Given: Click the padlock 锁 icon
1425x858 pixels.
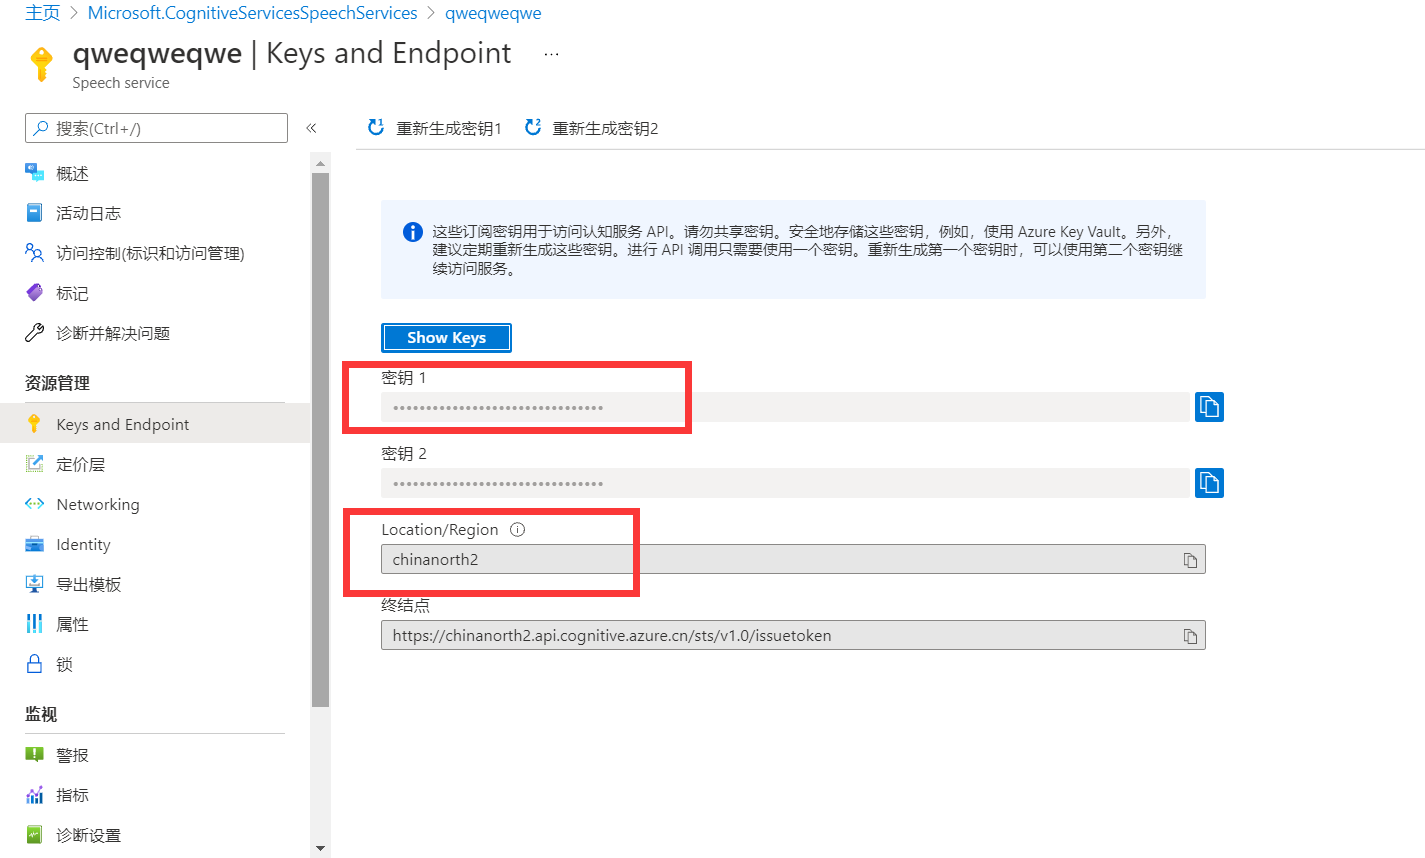Looking at the screenshot, I should (x=34, y=664).
